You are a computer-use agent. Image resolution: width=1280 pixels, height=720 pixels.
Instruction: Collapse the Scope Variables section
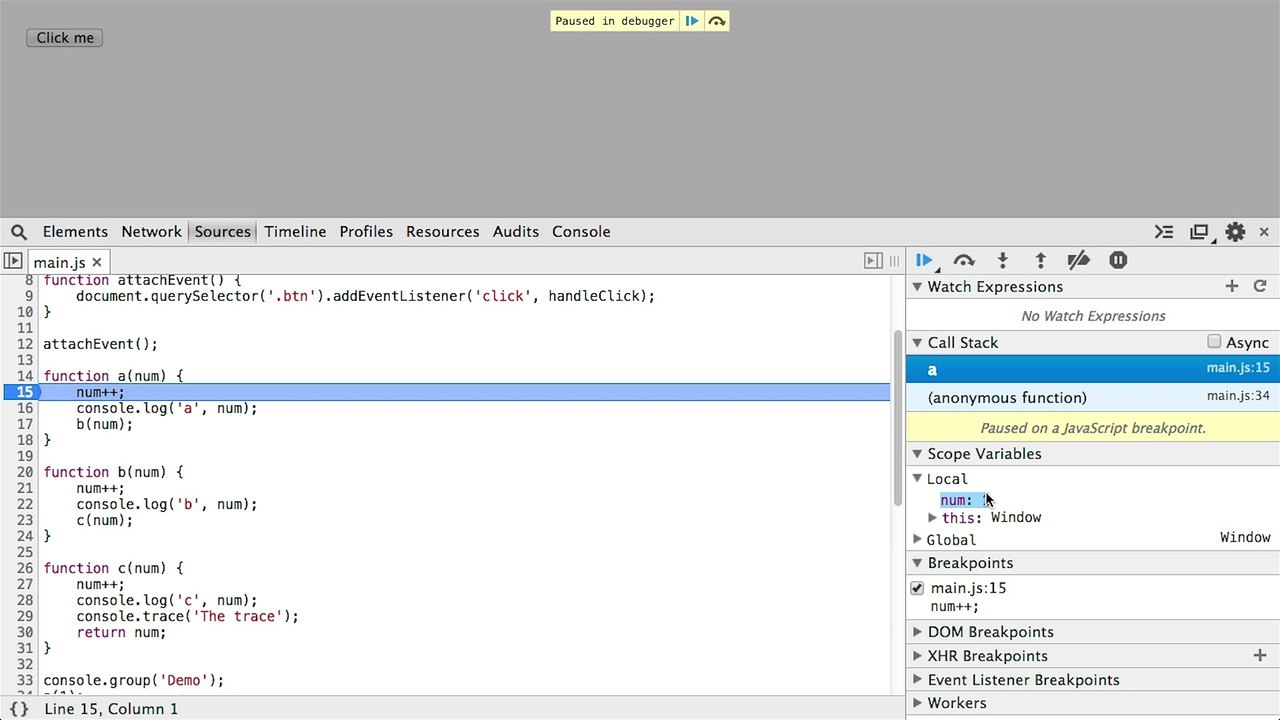point(917,454)
